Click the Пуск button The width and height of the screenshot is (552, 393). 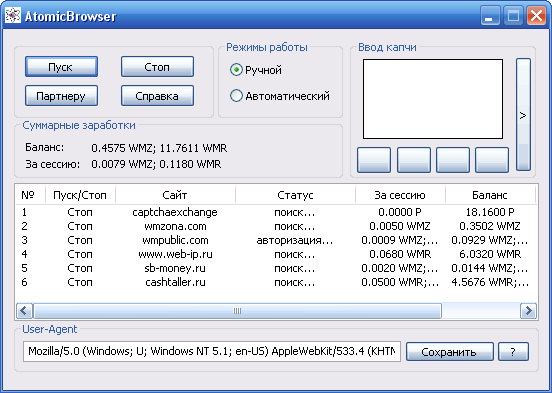click(x=61, y=67)
